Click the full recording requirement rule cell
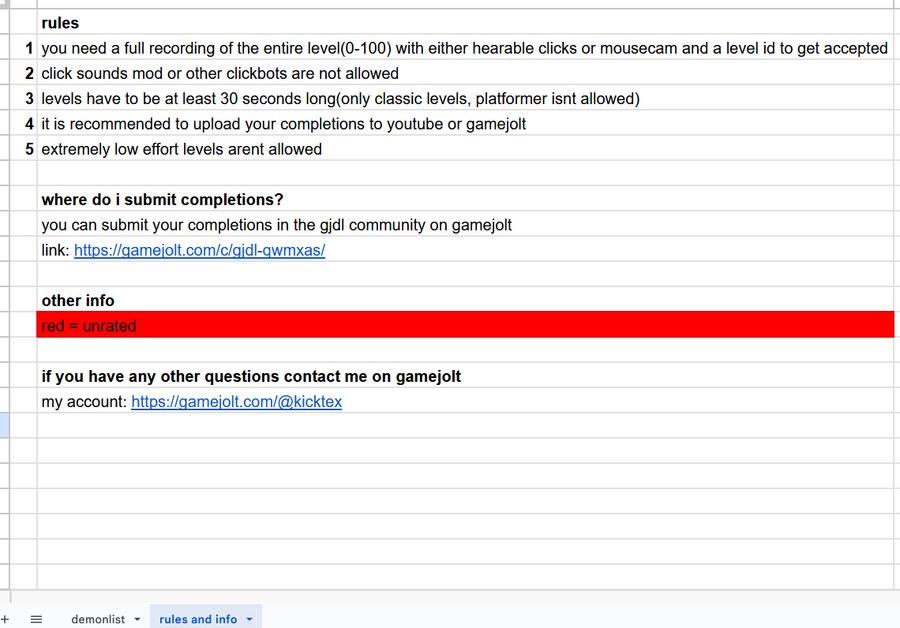Screen dimensions: 900x628 click(x=464, y=48)
